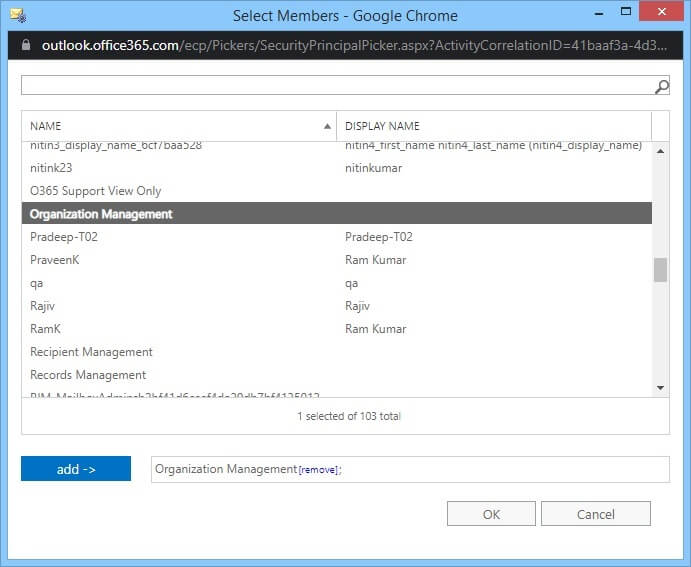Click the scrollbar down arrow
Viewport: 691px width, 567px height.
click(660, 388)
